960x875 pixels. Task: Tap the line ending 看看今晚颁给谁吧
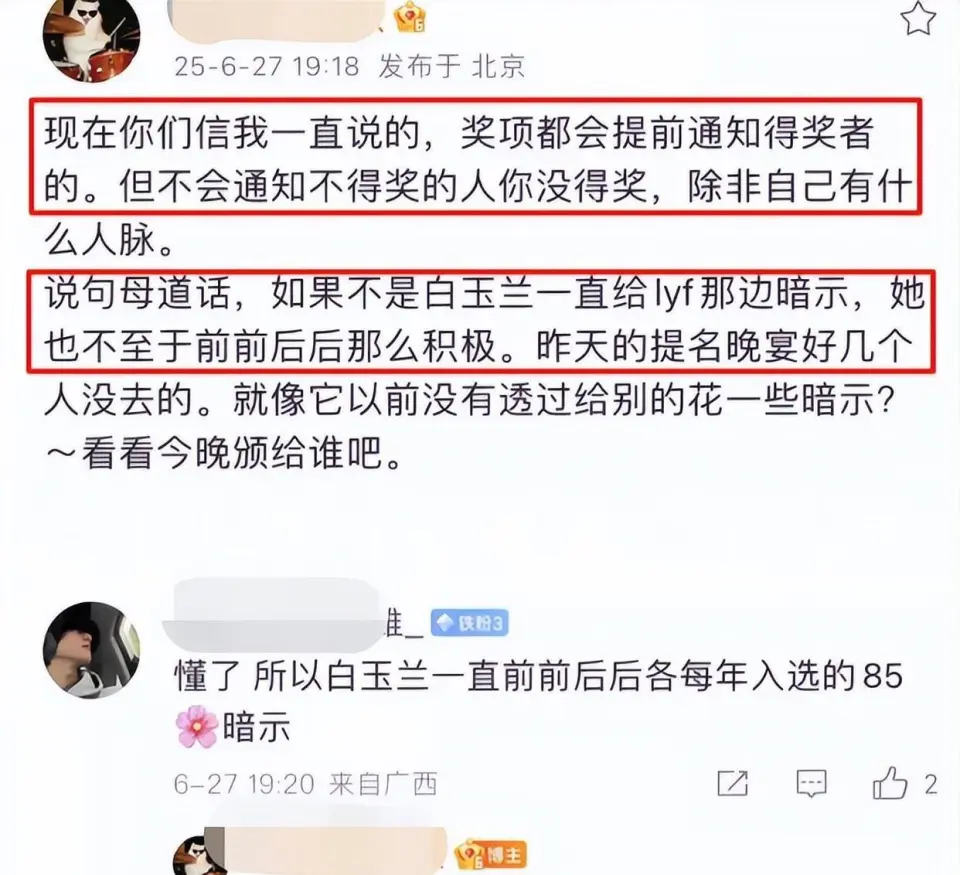(223, 453)
